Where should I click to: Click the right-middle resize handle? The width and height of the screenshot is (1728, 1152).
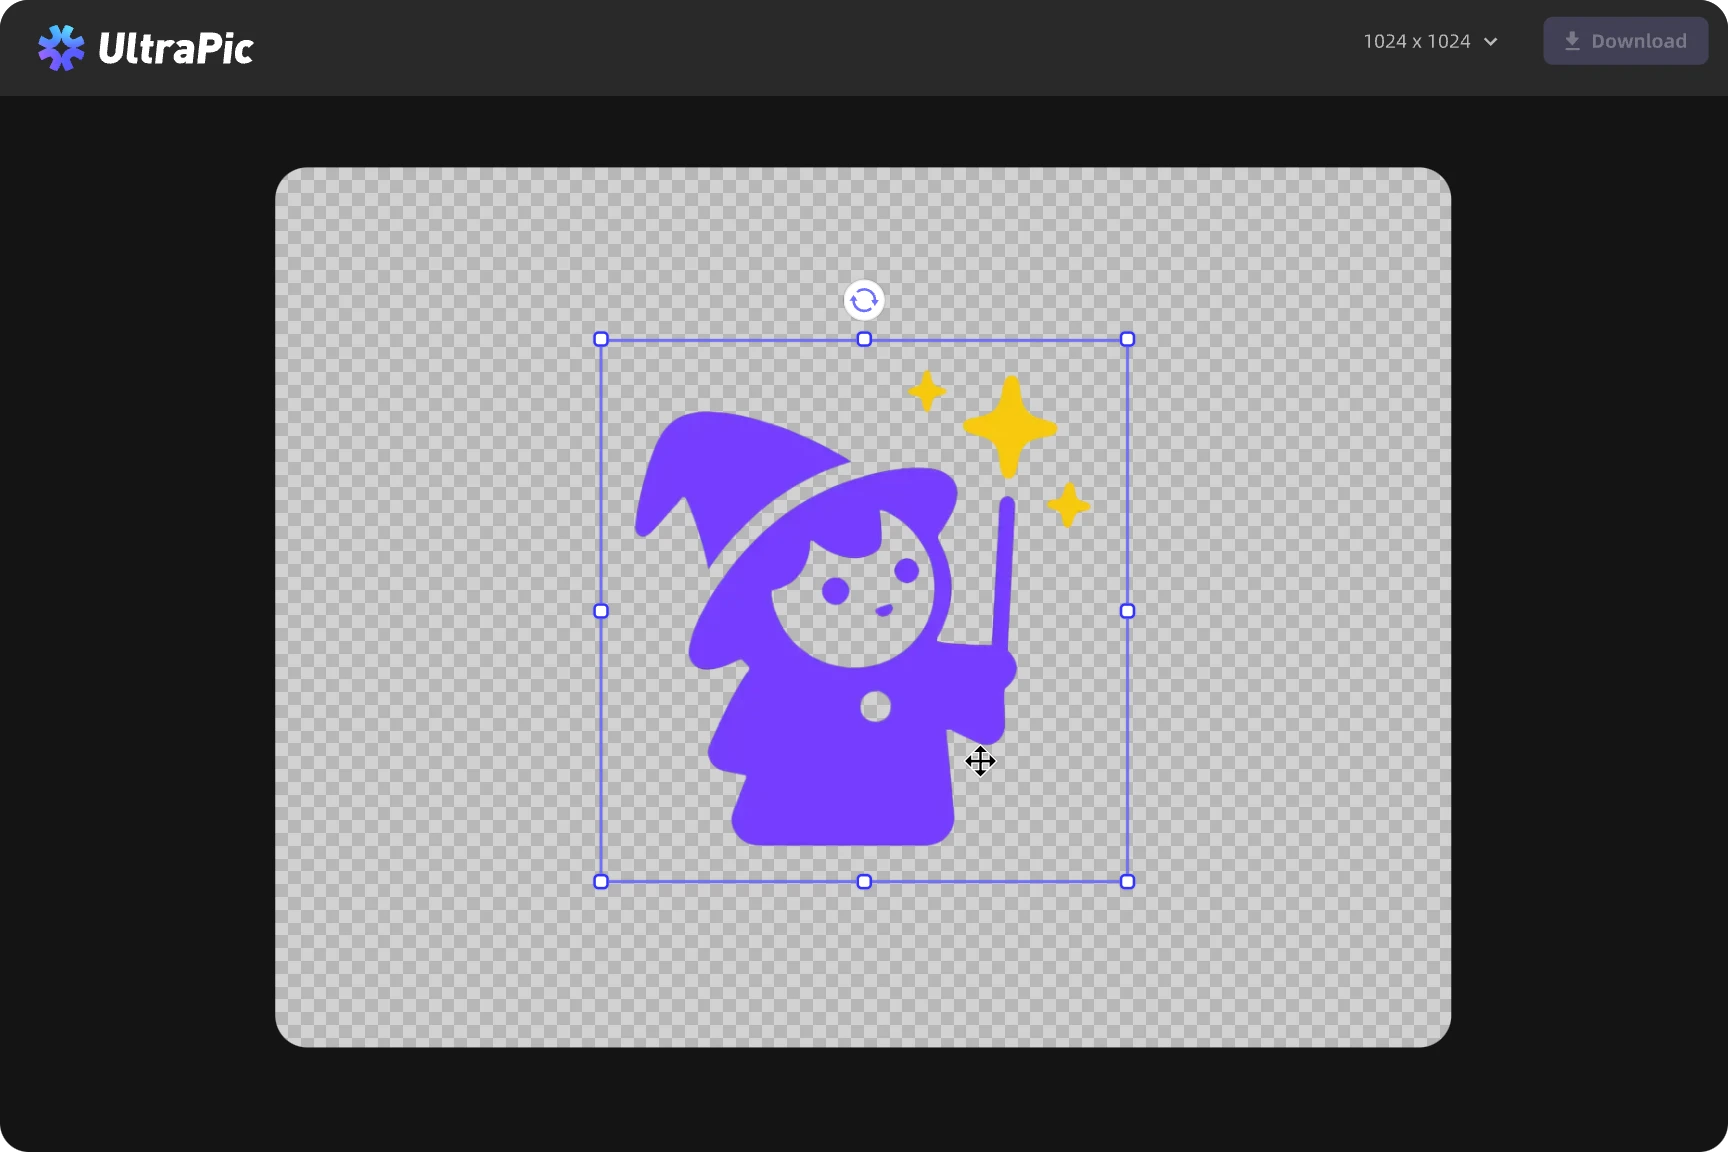pos(1127,611)
